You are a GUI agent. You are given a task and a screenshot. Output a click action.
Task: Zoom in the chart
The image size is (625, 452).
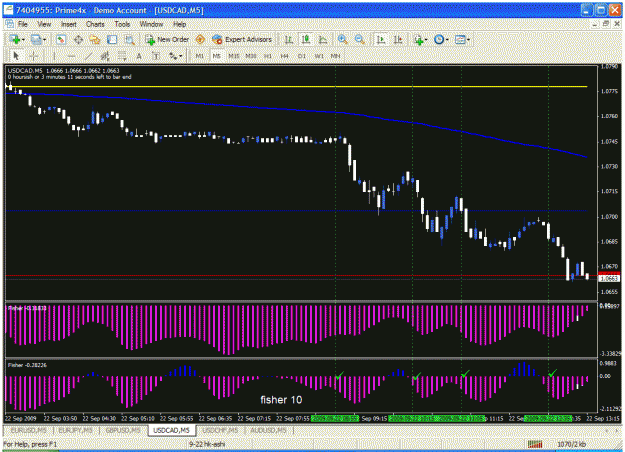tap(342, 39)
